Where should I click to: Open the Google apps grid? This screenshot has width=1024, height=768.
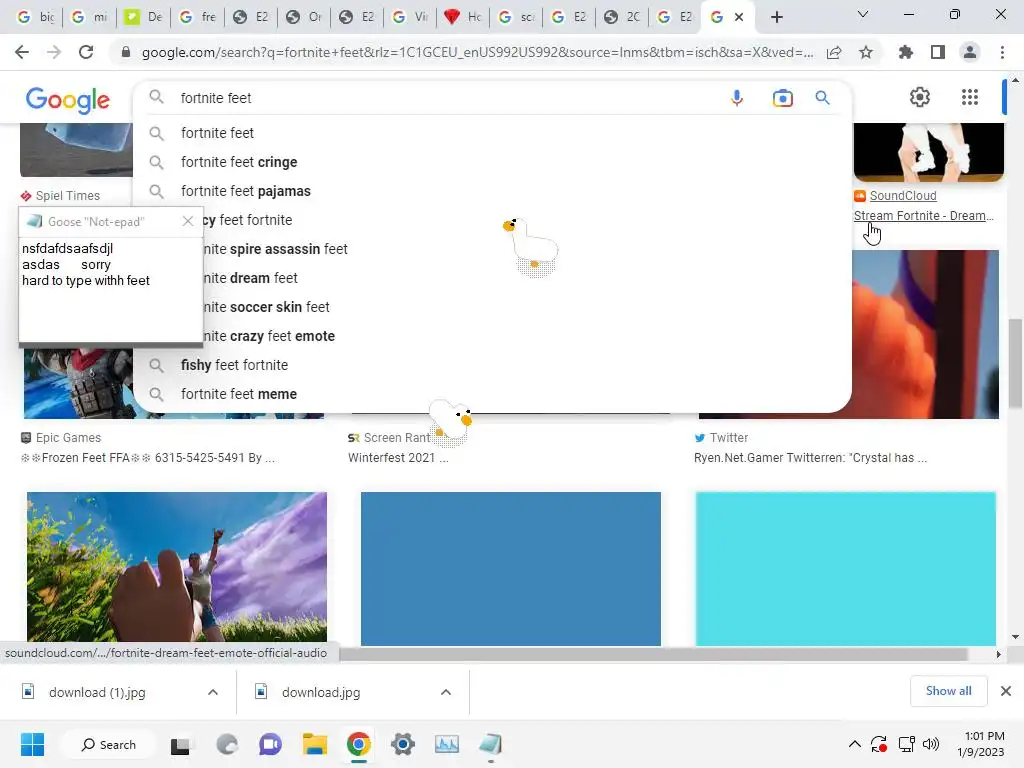pos(970,97)
